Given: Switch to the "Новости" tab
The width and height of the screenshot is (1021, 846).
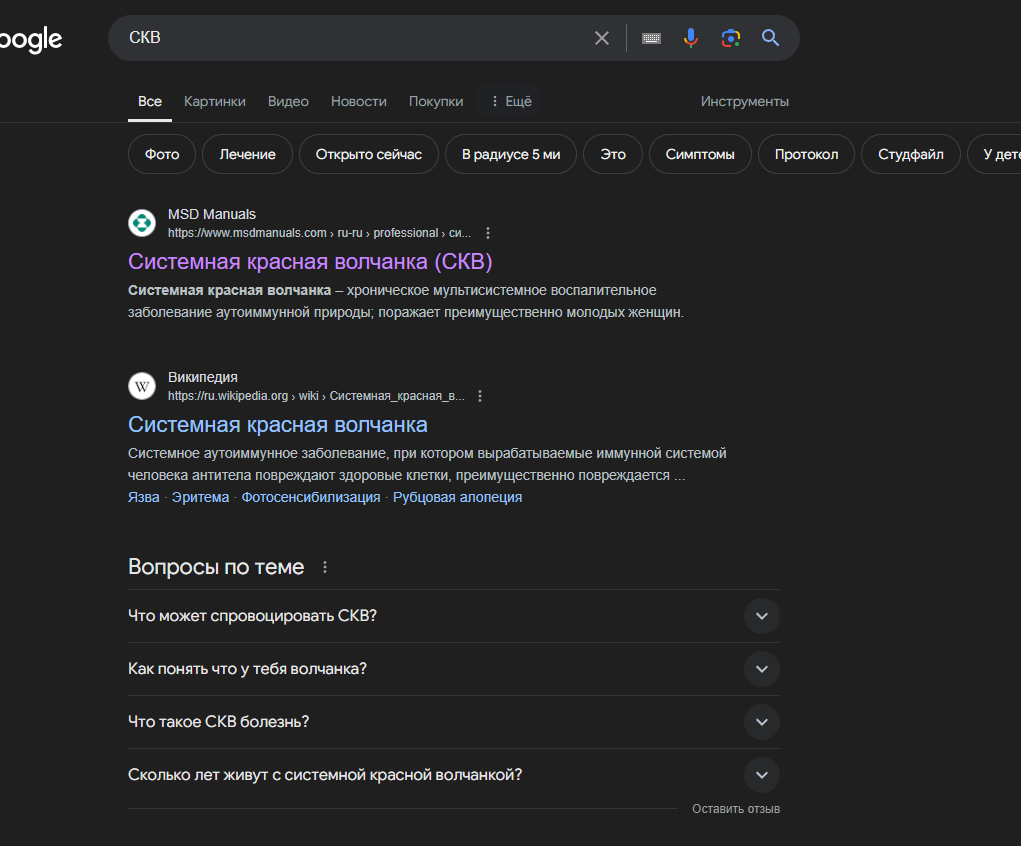Looking at the screenshot, I should tap(358, 101).
